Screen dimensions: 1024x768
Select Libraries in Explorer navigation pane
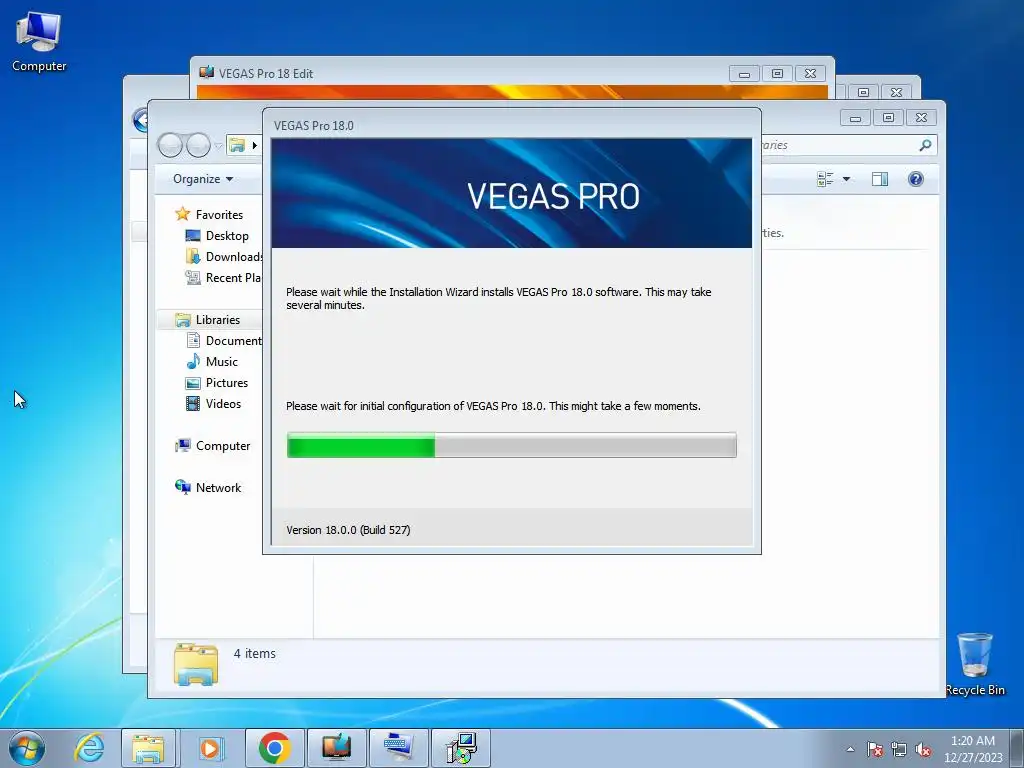217,319
